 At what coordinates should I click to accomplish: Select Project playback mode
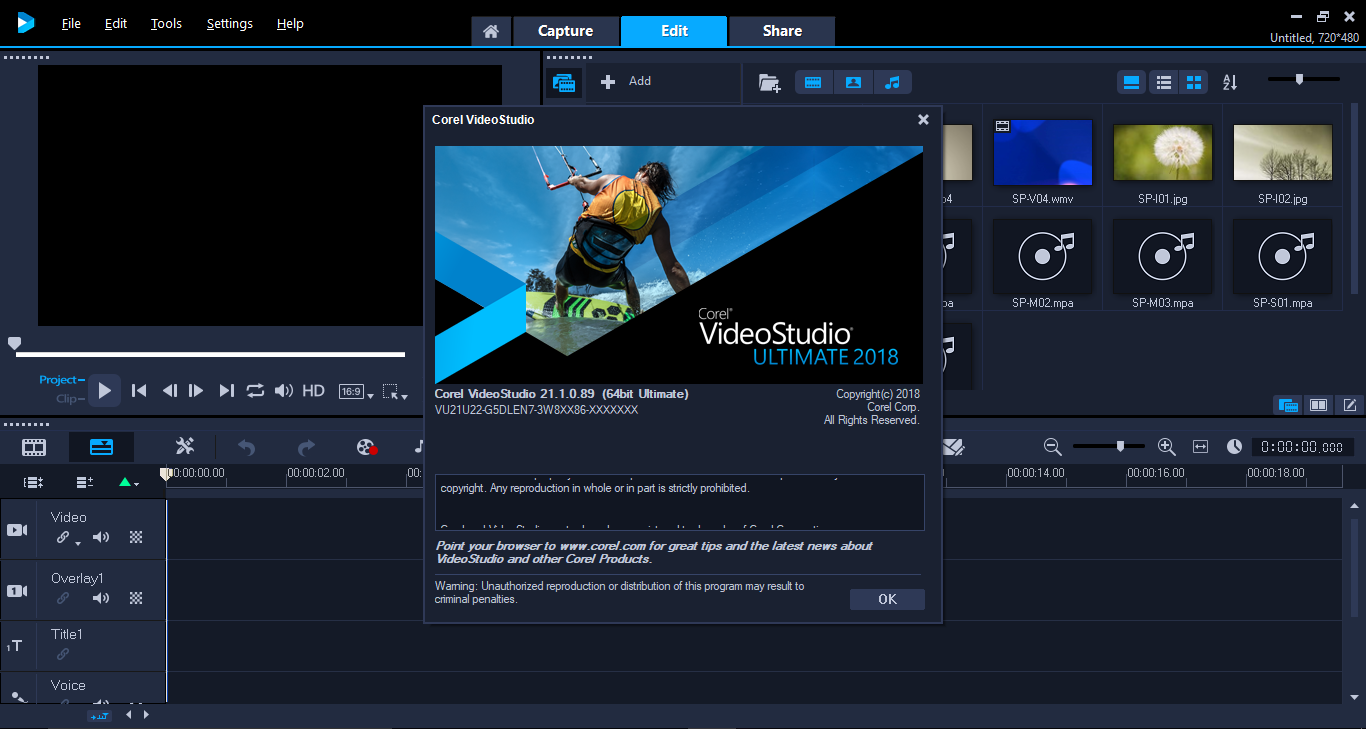[x=62, y=380]
